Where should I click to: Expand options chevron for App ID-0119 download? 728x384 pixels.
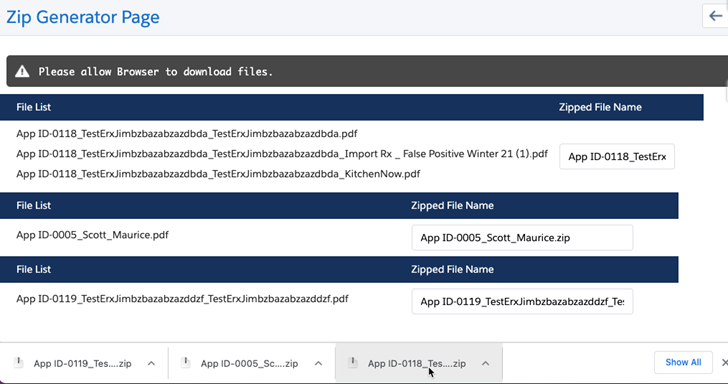151,363
